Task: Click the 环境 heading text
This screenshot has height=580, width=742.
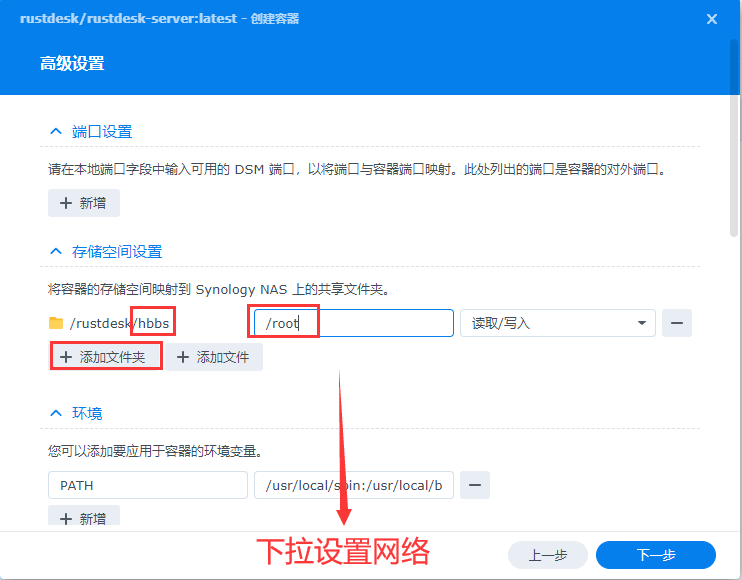Action: [87, 413]
